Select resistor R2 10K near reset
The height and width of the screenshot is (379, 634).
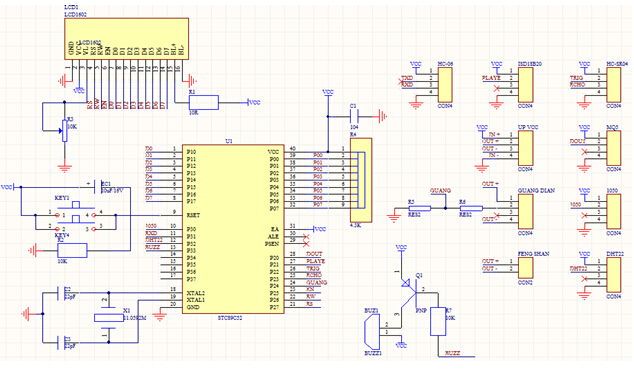pos(72,251)
